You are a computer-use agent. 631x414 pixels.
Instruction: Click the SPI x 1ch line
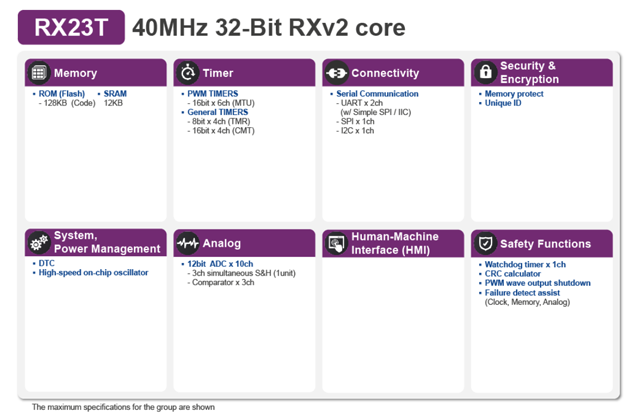tap(355, 122)
